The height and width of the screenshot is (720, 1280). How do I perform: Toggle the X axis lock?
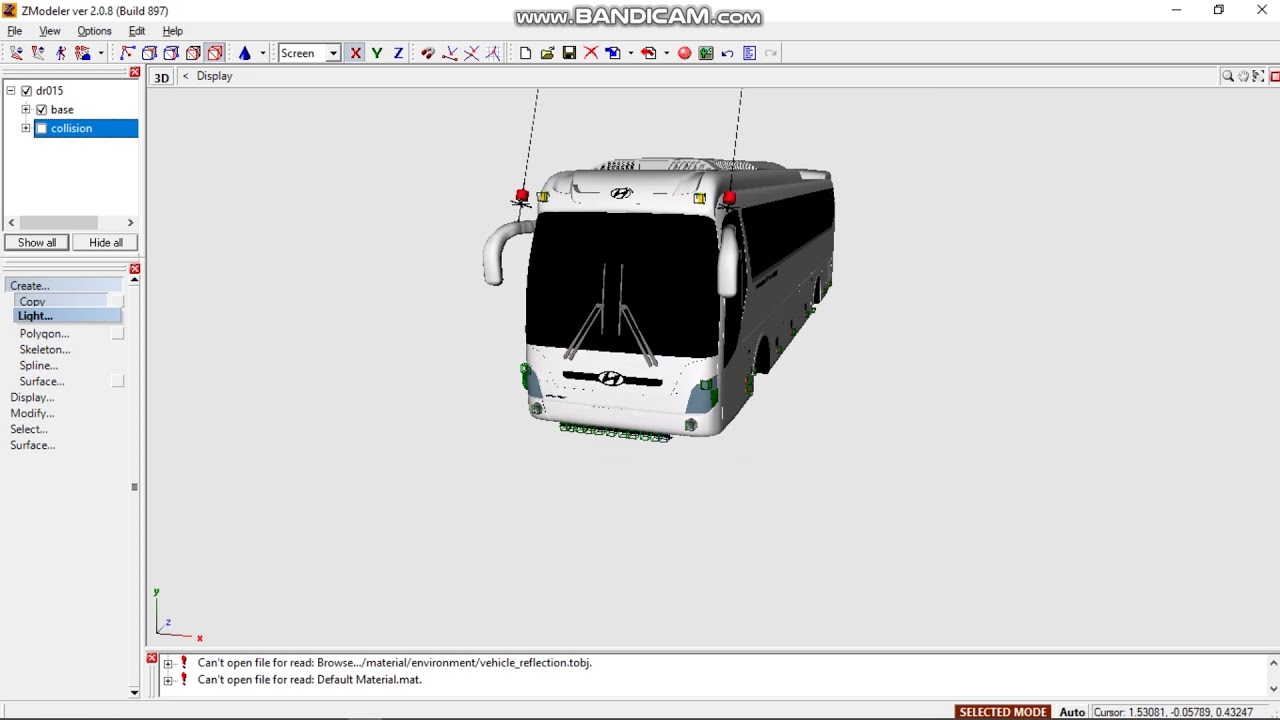[x=355, y=53]
